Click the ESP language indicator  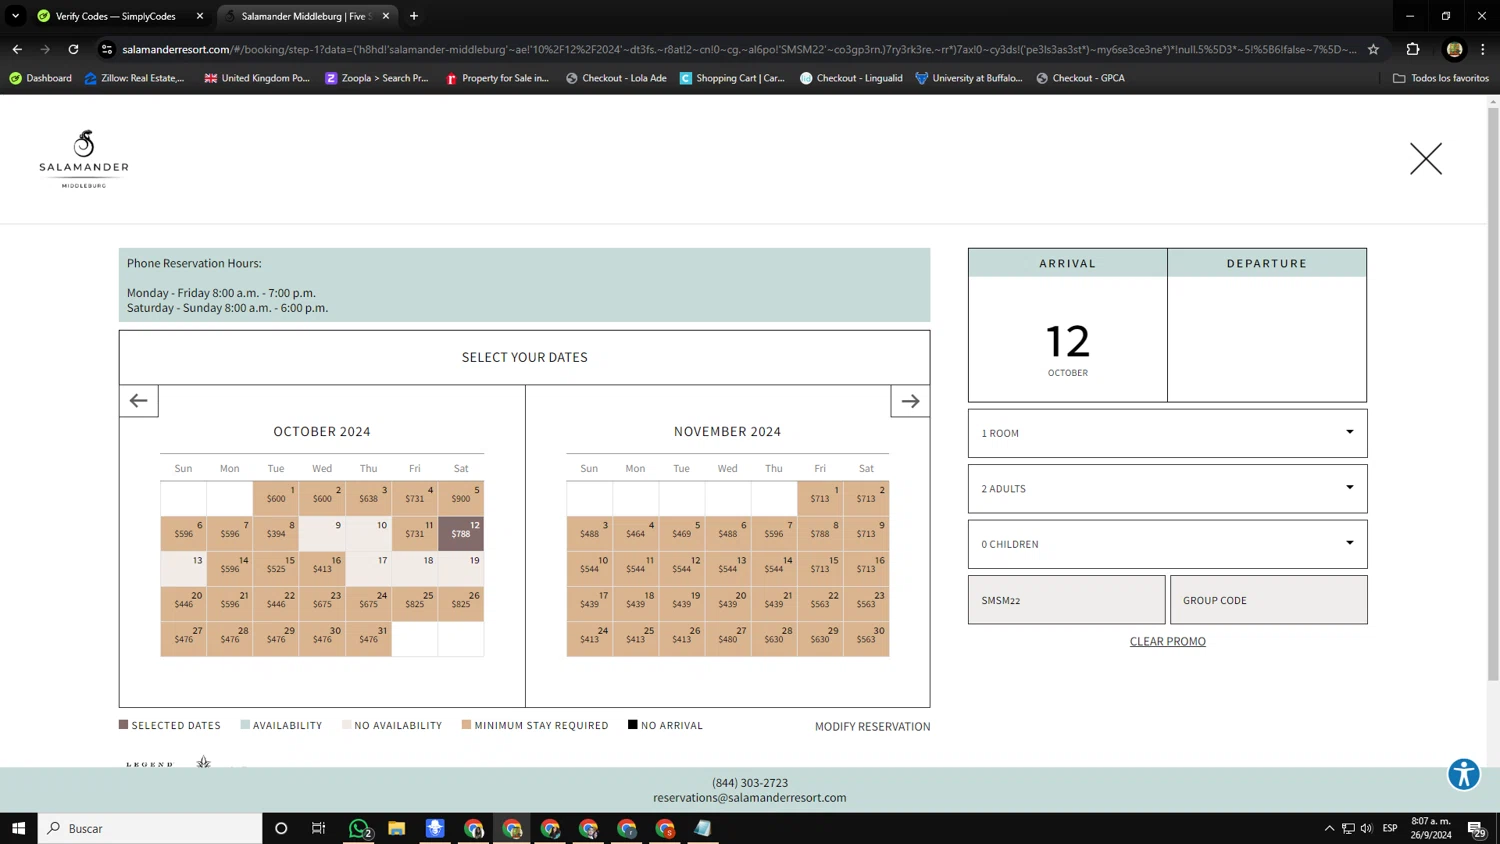(1390, 828)
